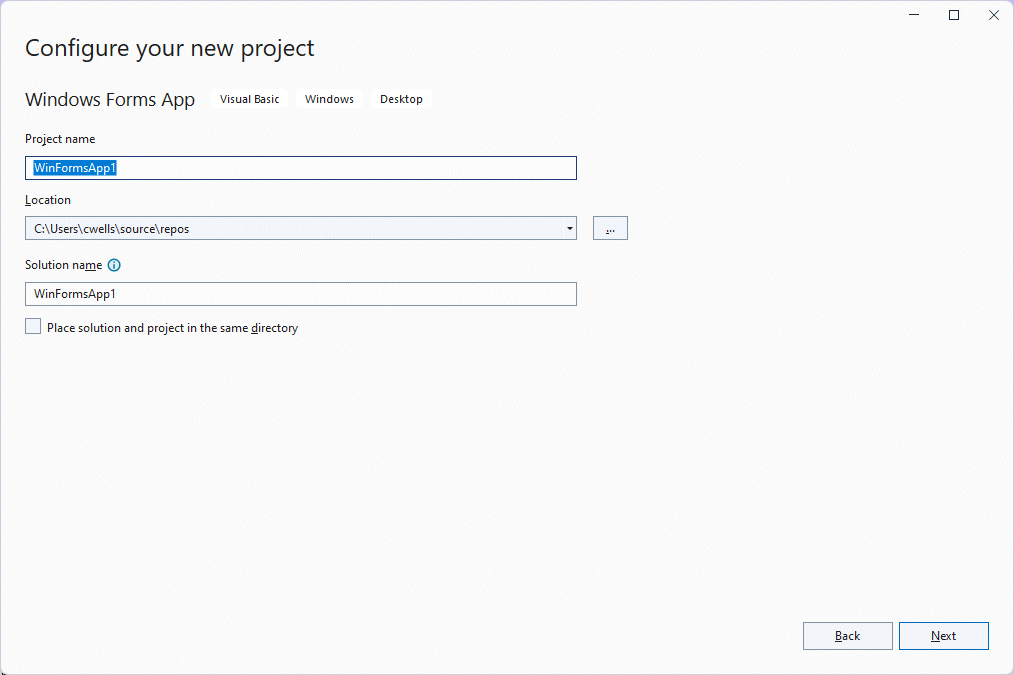The image size is (1014, 675).
Task: Click the Project name label
Action: (60, 139)
